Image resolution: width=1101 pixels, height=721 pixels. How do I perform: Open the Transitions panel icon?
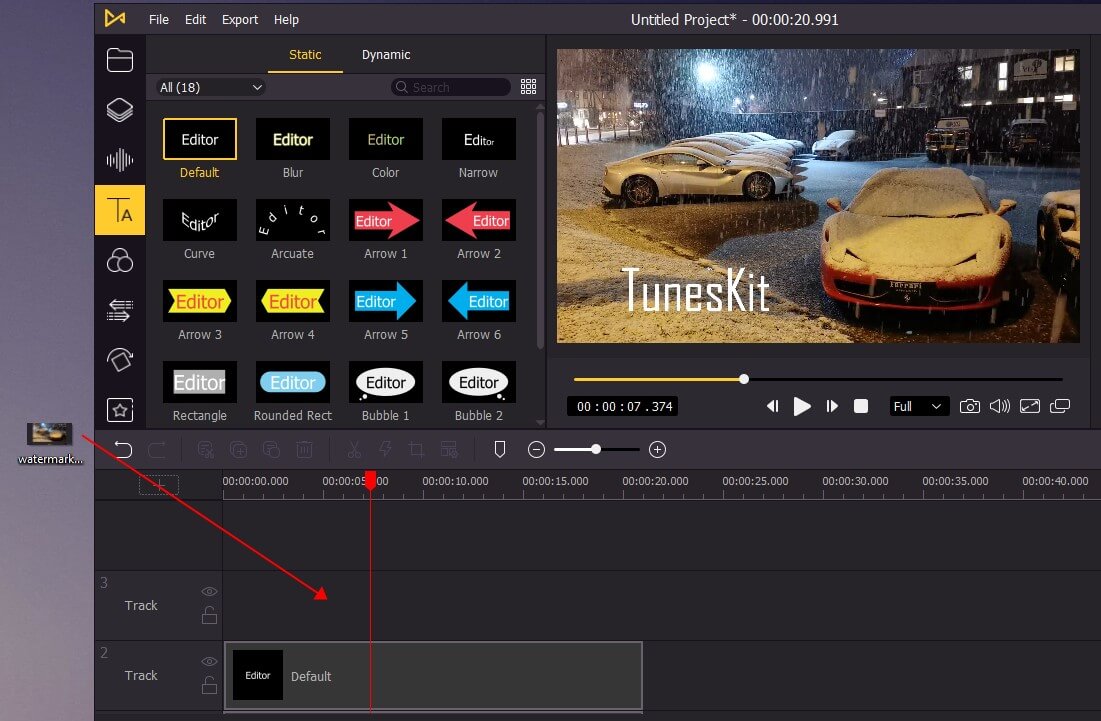(x=119, y=310)
